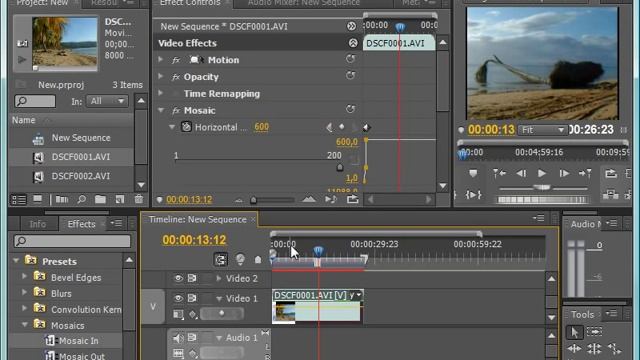The width and height of the screenshot is (640, 360).
Task: Expand the Blurs presets folder
Action: (x=24, y=292)
